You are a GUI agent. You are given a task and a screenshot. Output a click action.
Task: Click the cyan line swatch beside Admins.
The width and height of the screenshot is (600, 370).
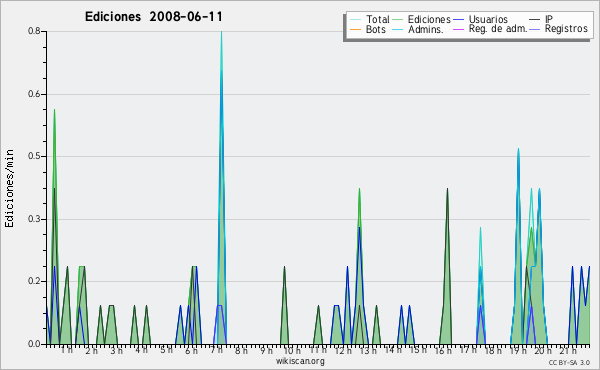coord(398,30)
